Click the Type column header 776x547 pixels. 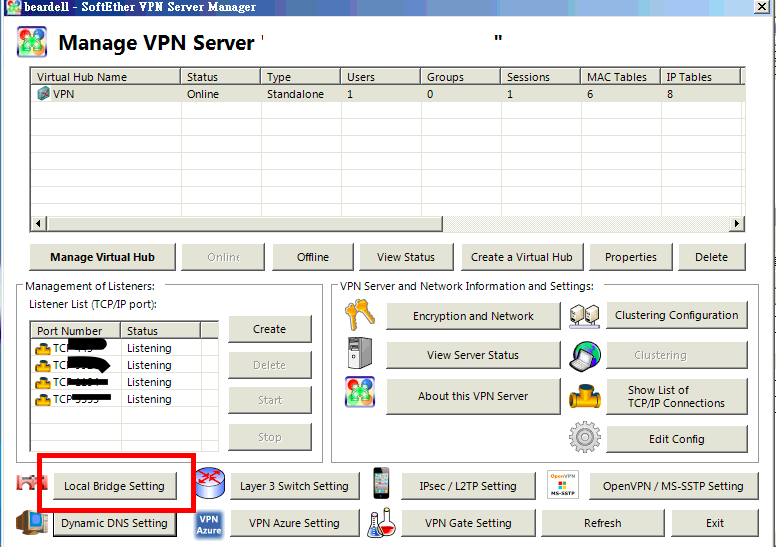pos(301,77)
